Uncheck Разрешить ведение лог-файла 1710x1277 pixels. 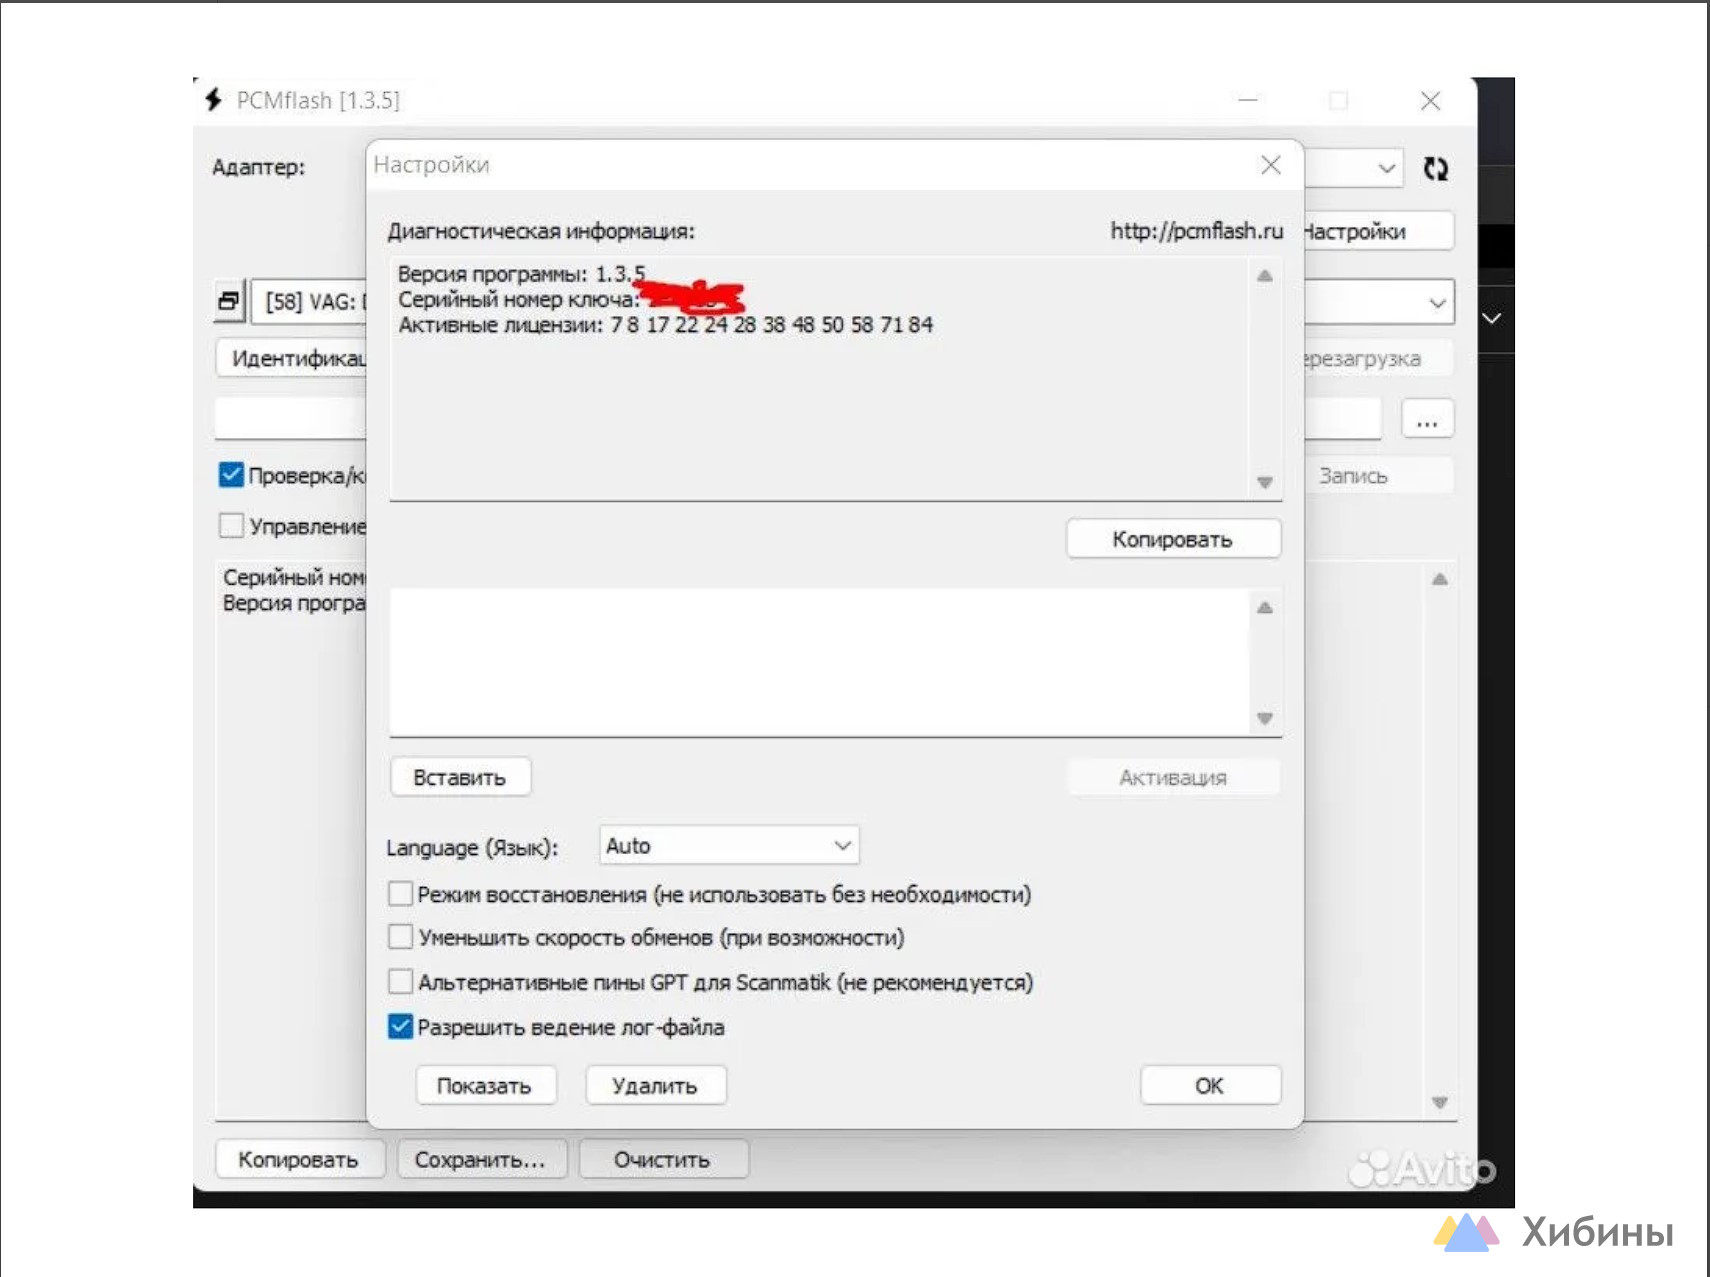[400, 1026]
